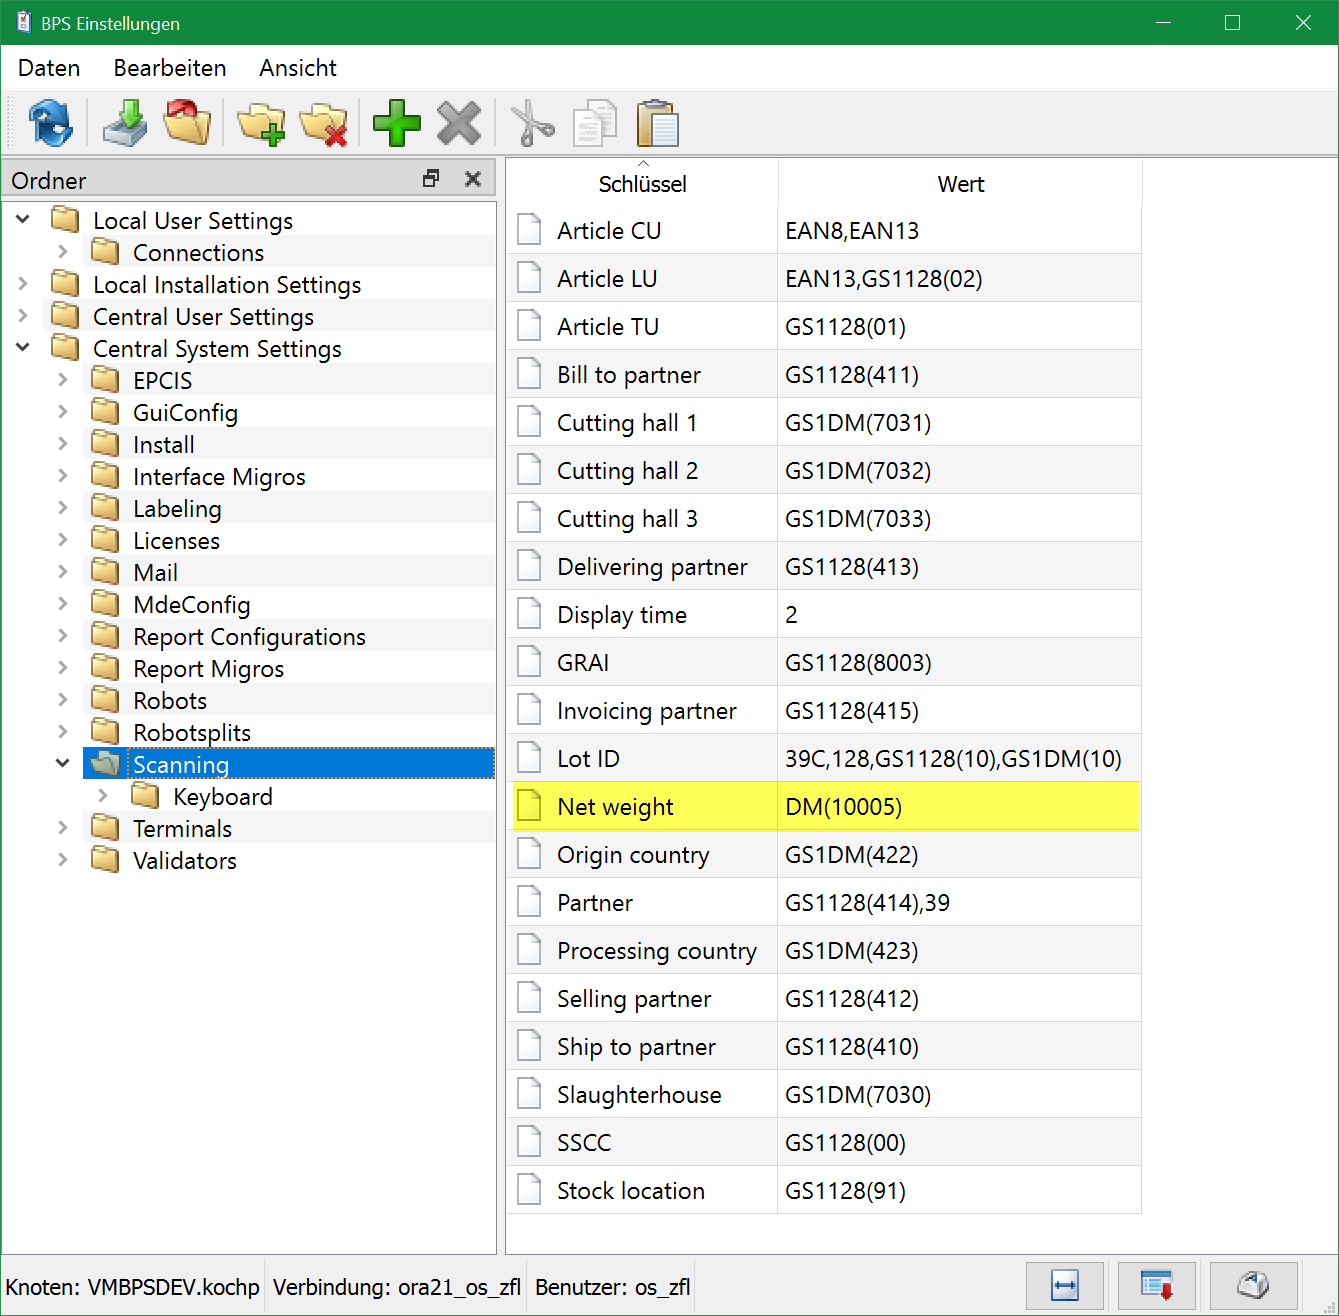Expand the Keyboard subfolder
The image size is (1339, 1316).
pos(103,796)
